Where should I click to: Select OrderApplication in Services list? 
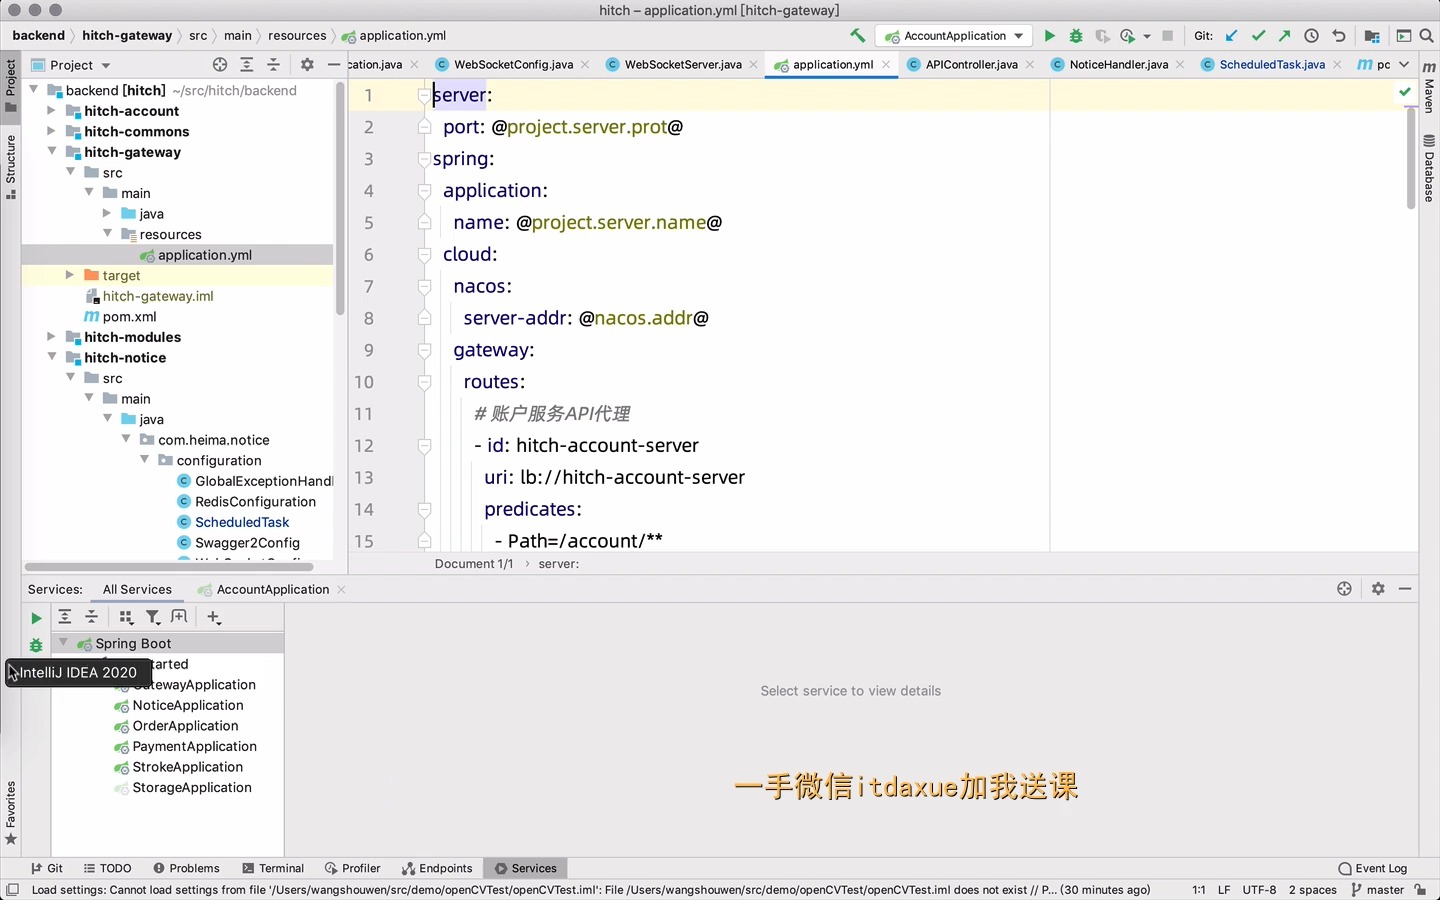(x=185, y=726)
